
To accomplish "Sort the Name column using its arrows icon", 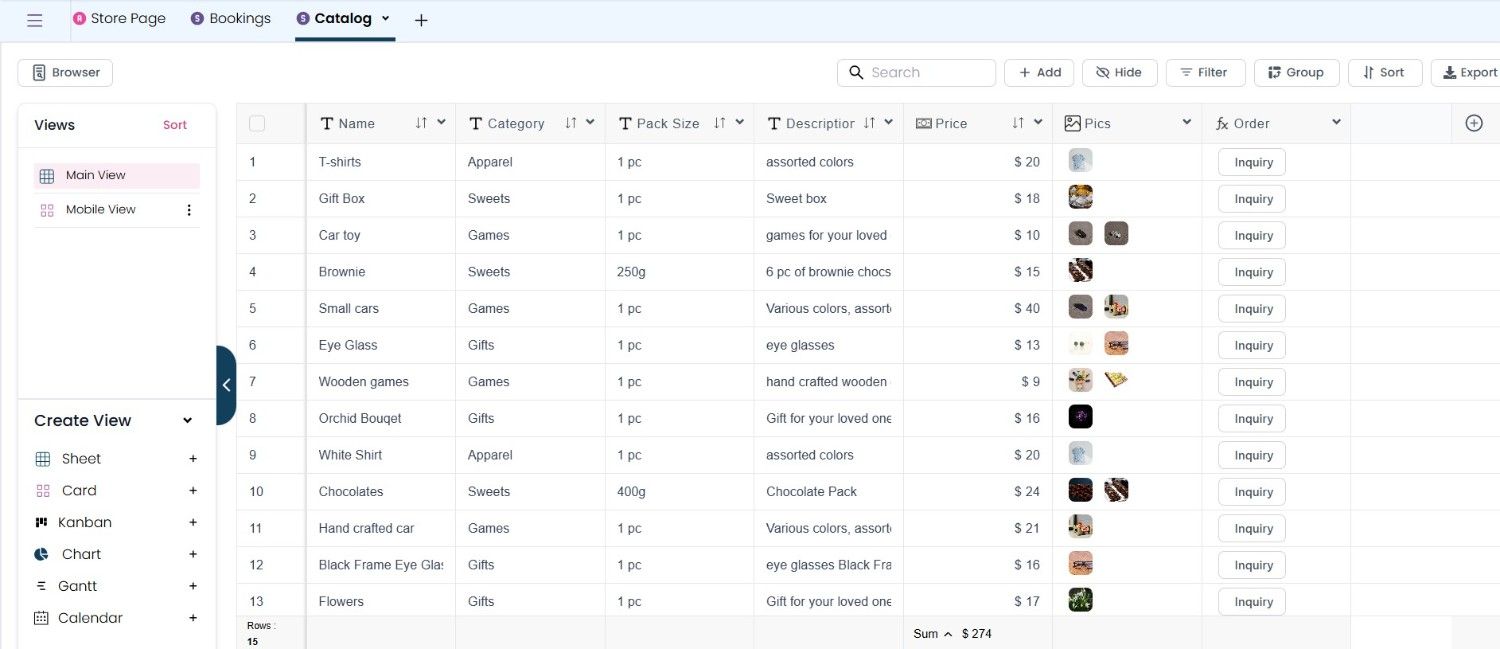I will coord(421,123).
